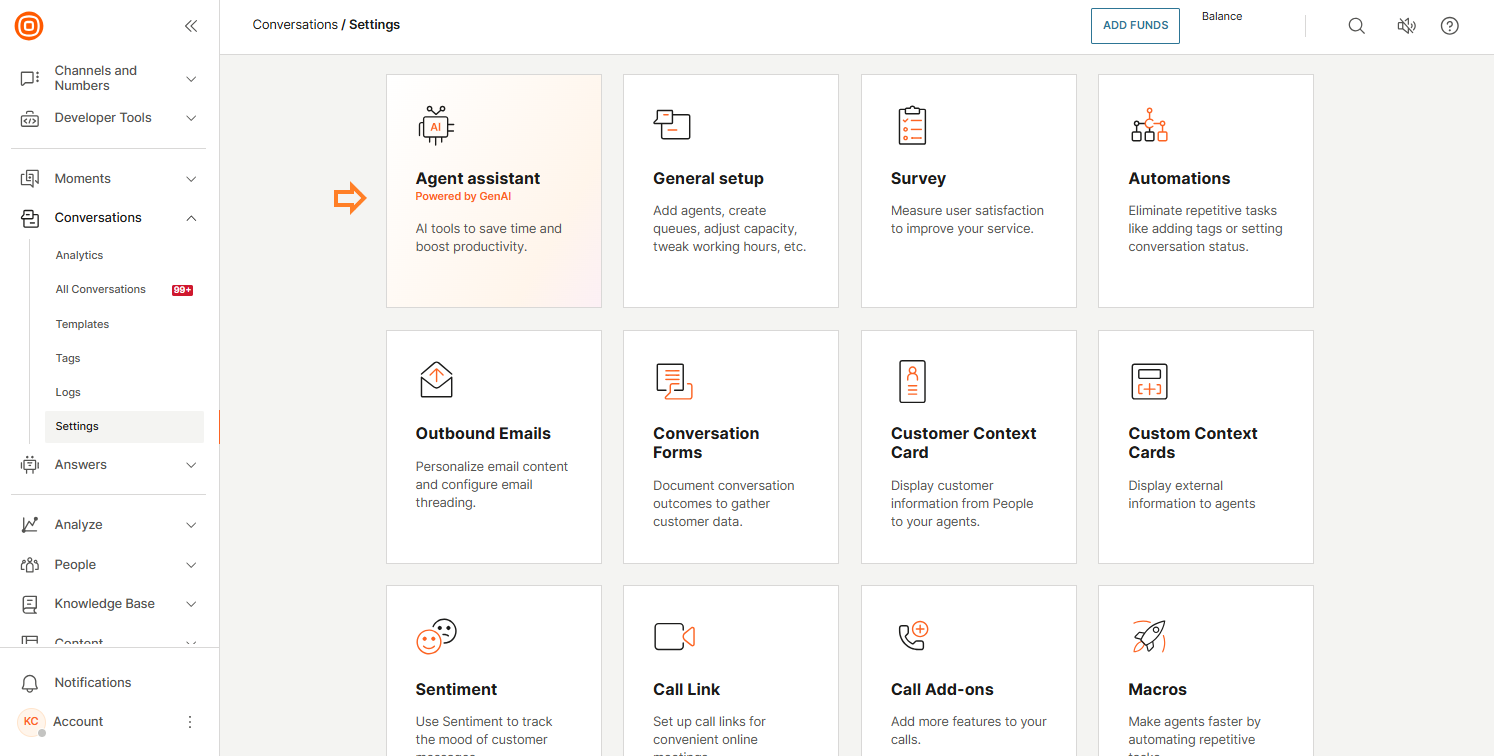
Task: Open Logs under Conversations
Action: 68,392
